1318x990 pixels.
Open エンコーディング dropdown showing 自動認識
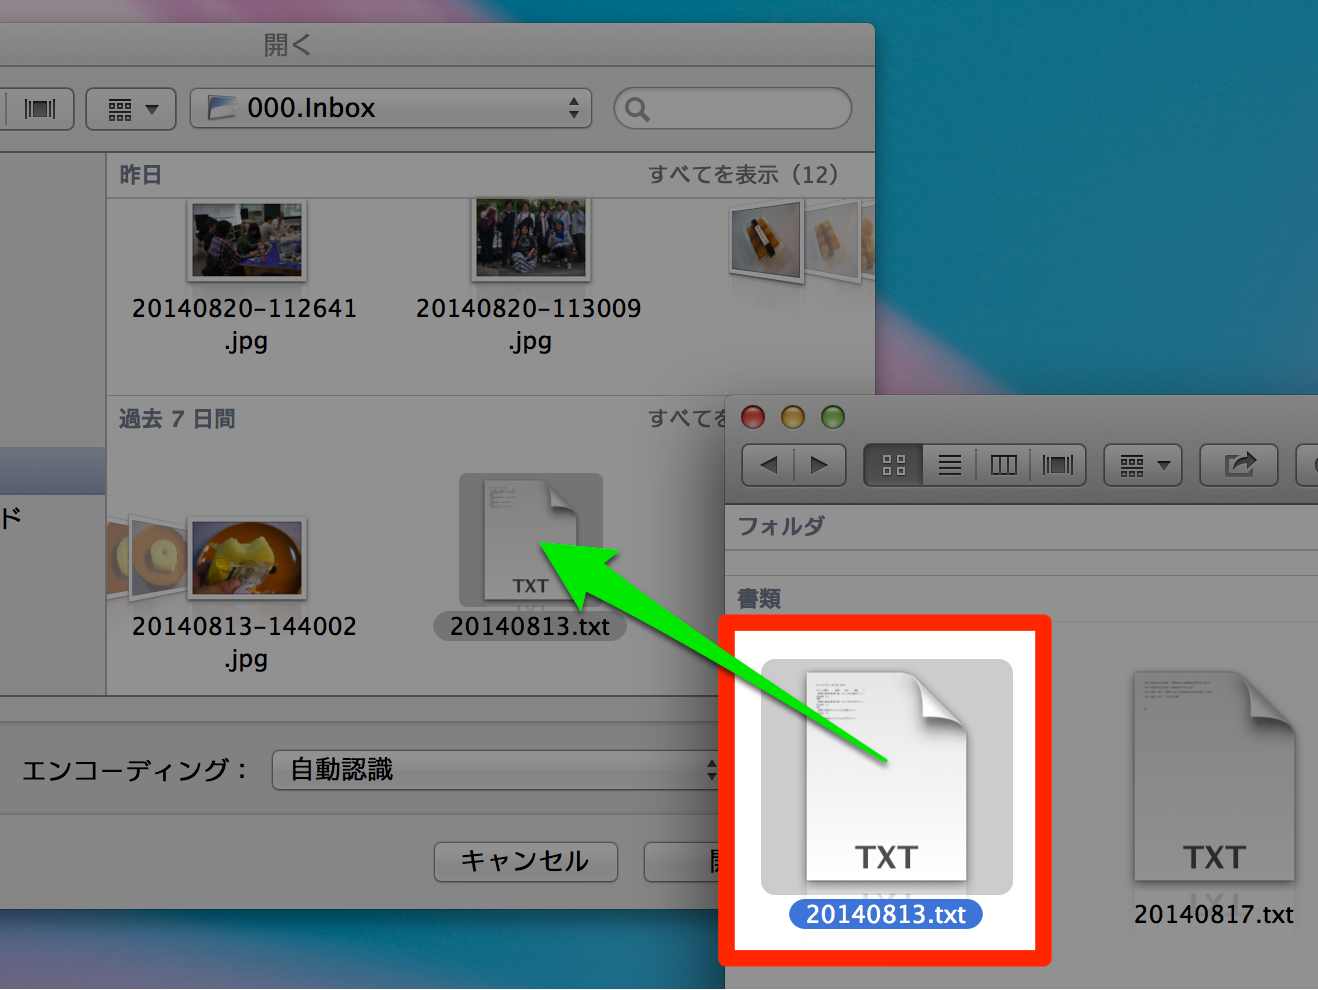[496, 770]
